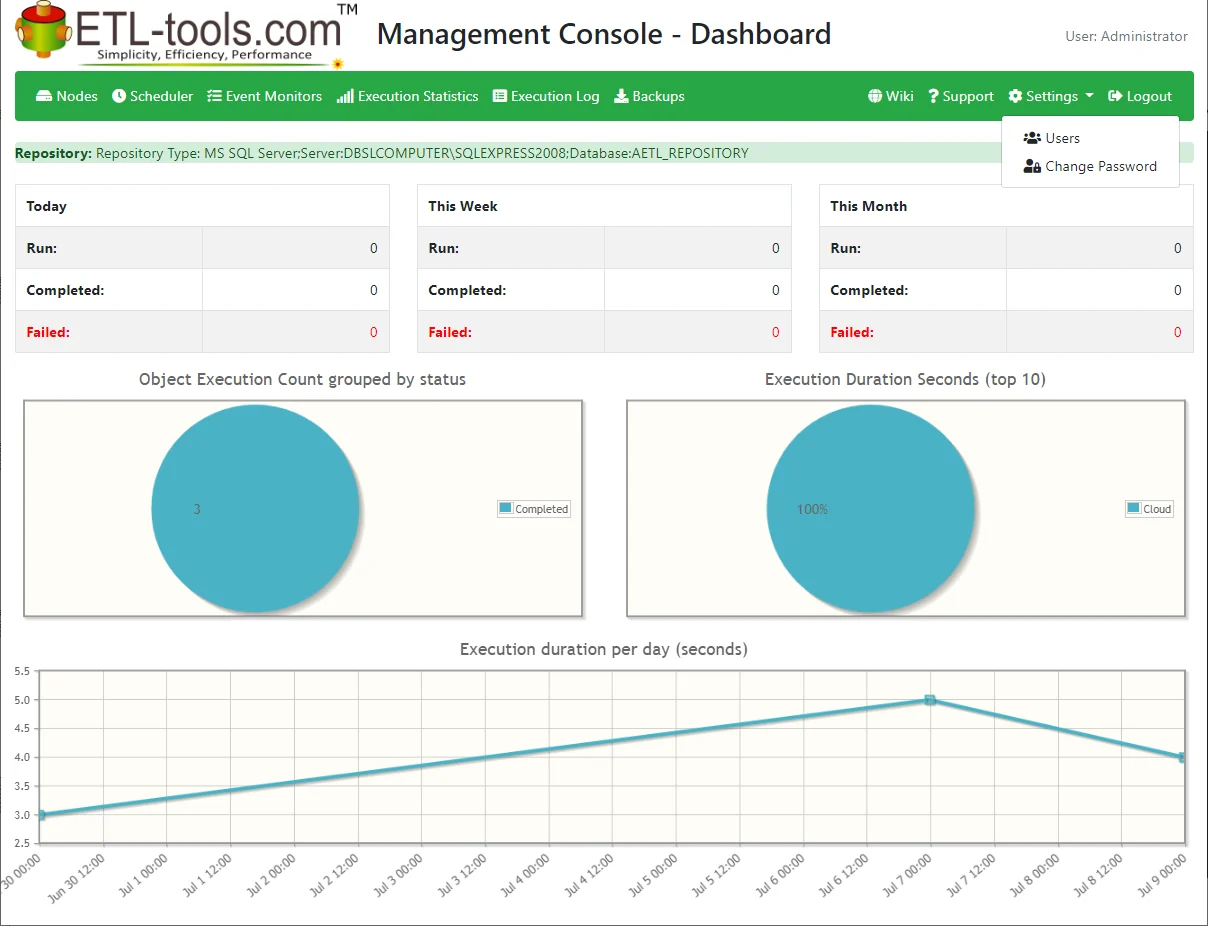
Task: Click the Execution Statistics bar chart icon
Action: coord(345,96)
